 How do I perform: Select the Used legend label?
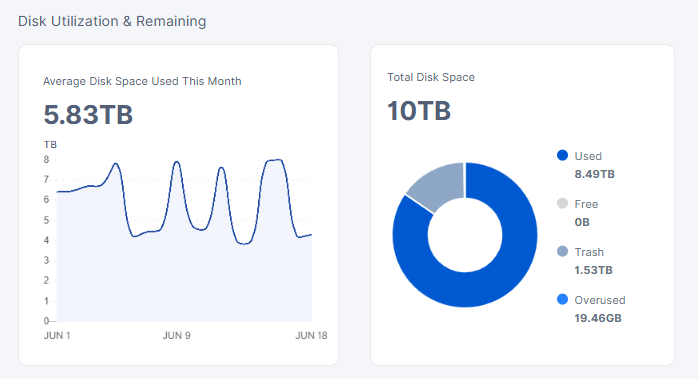[588, 156]
